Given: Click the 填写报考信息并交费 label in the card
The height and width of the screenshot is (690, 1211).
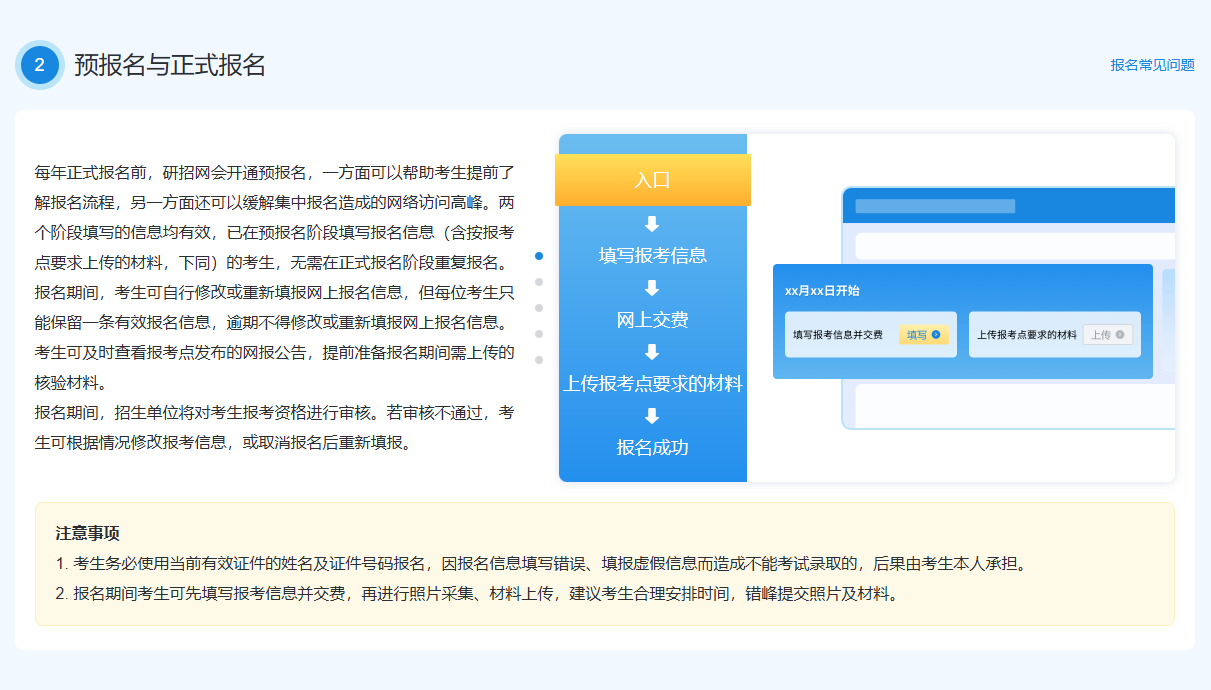Looking at the screenshot, I should tap(838, 335).
